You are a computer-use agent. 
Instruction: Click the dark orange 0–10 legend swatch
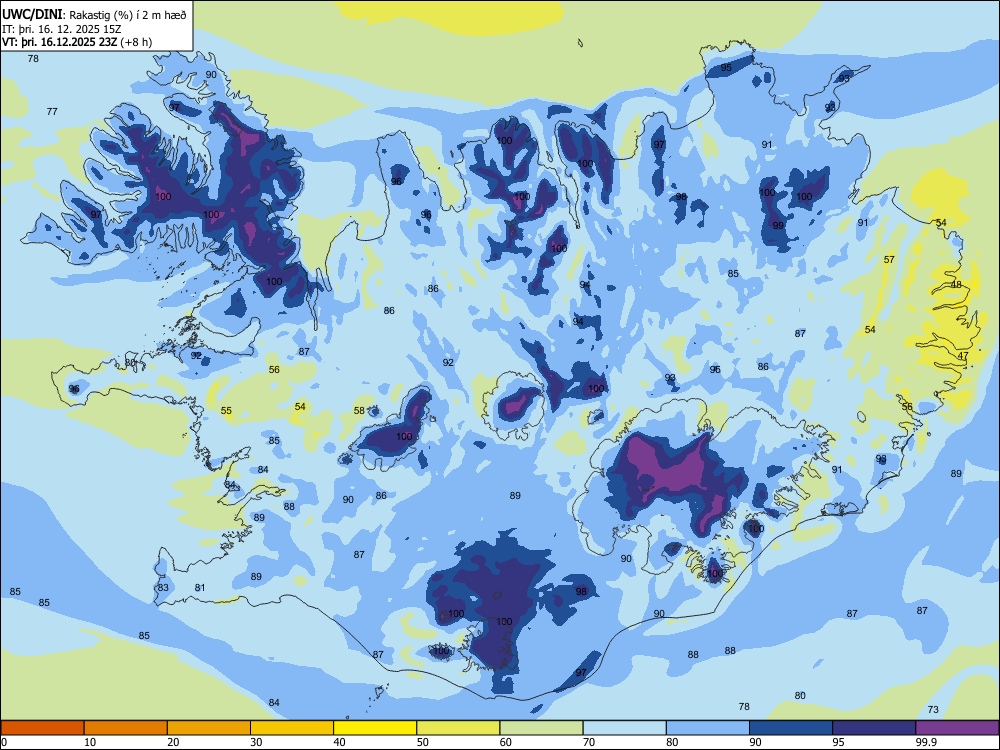(43, 728)
